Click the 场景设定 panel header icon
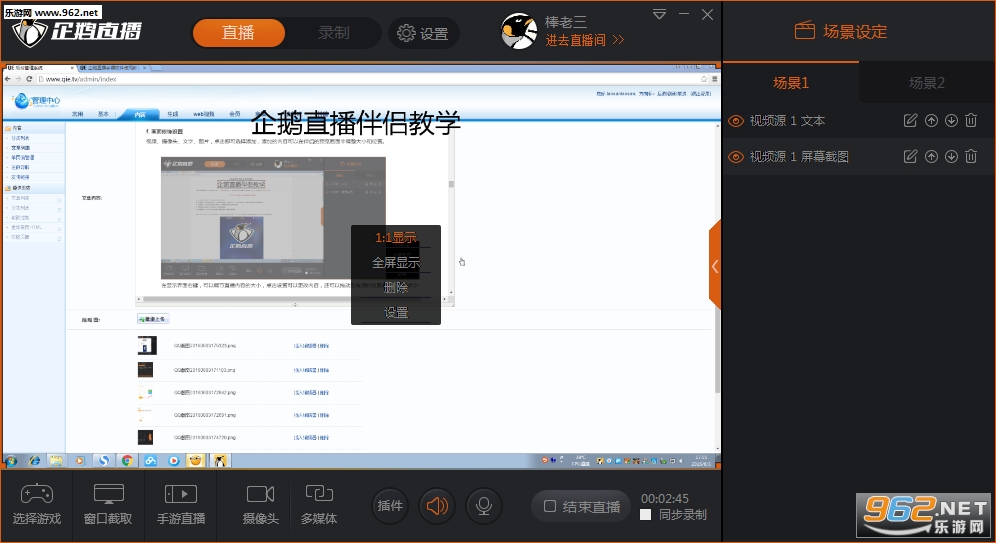Screen dimensions: 996x543 pyautogui.click(x=805, y=30)
